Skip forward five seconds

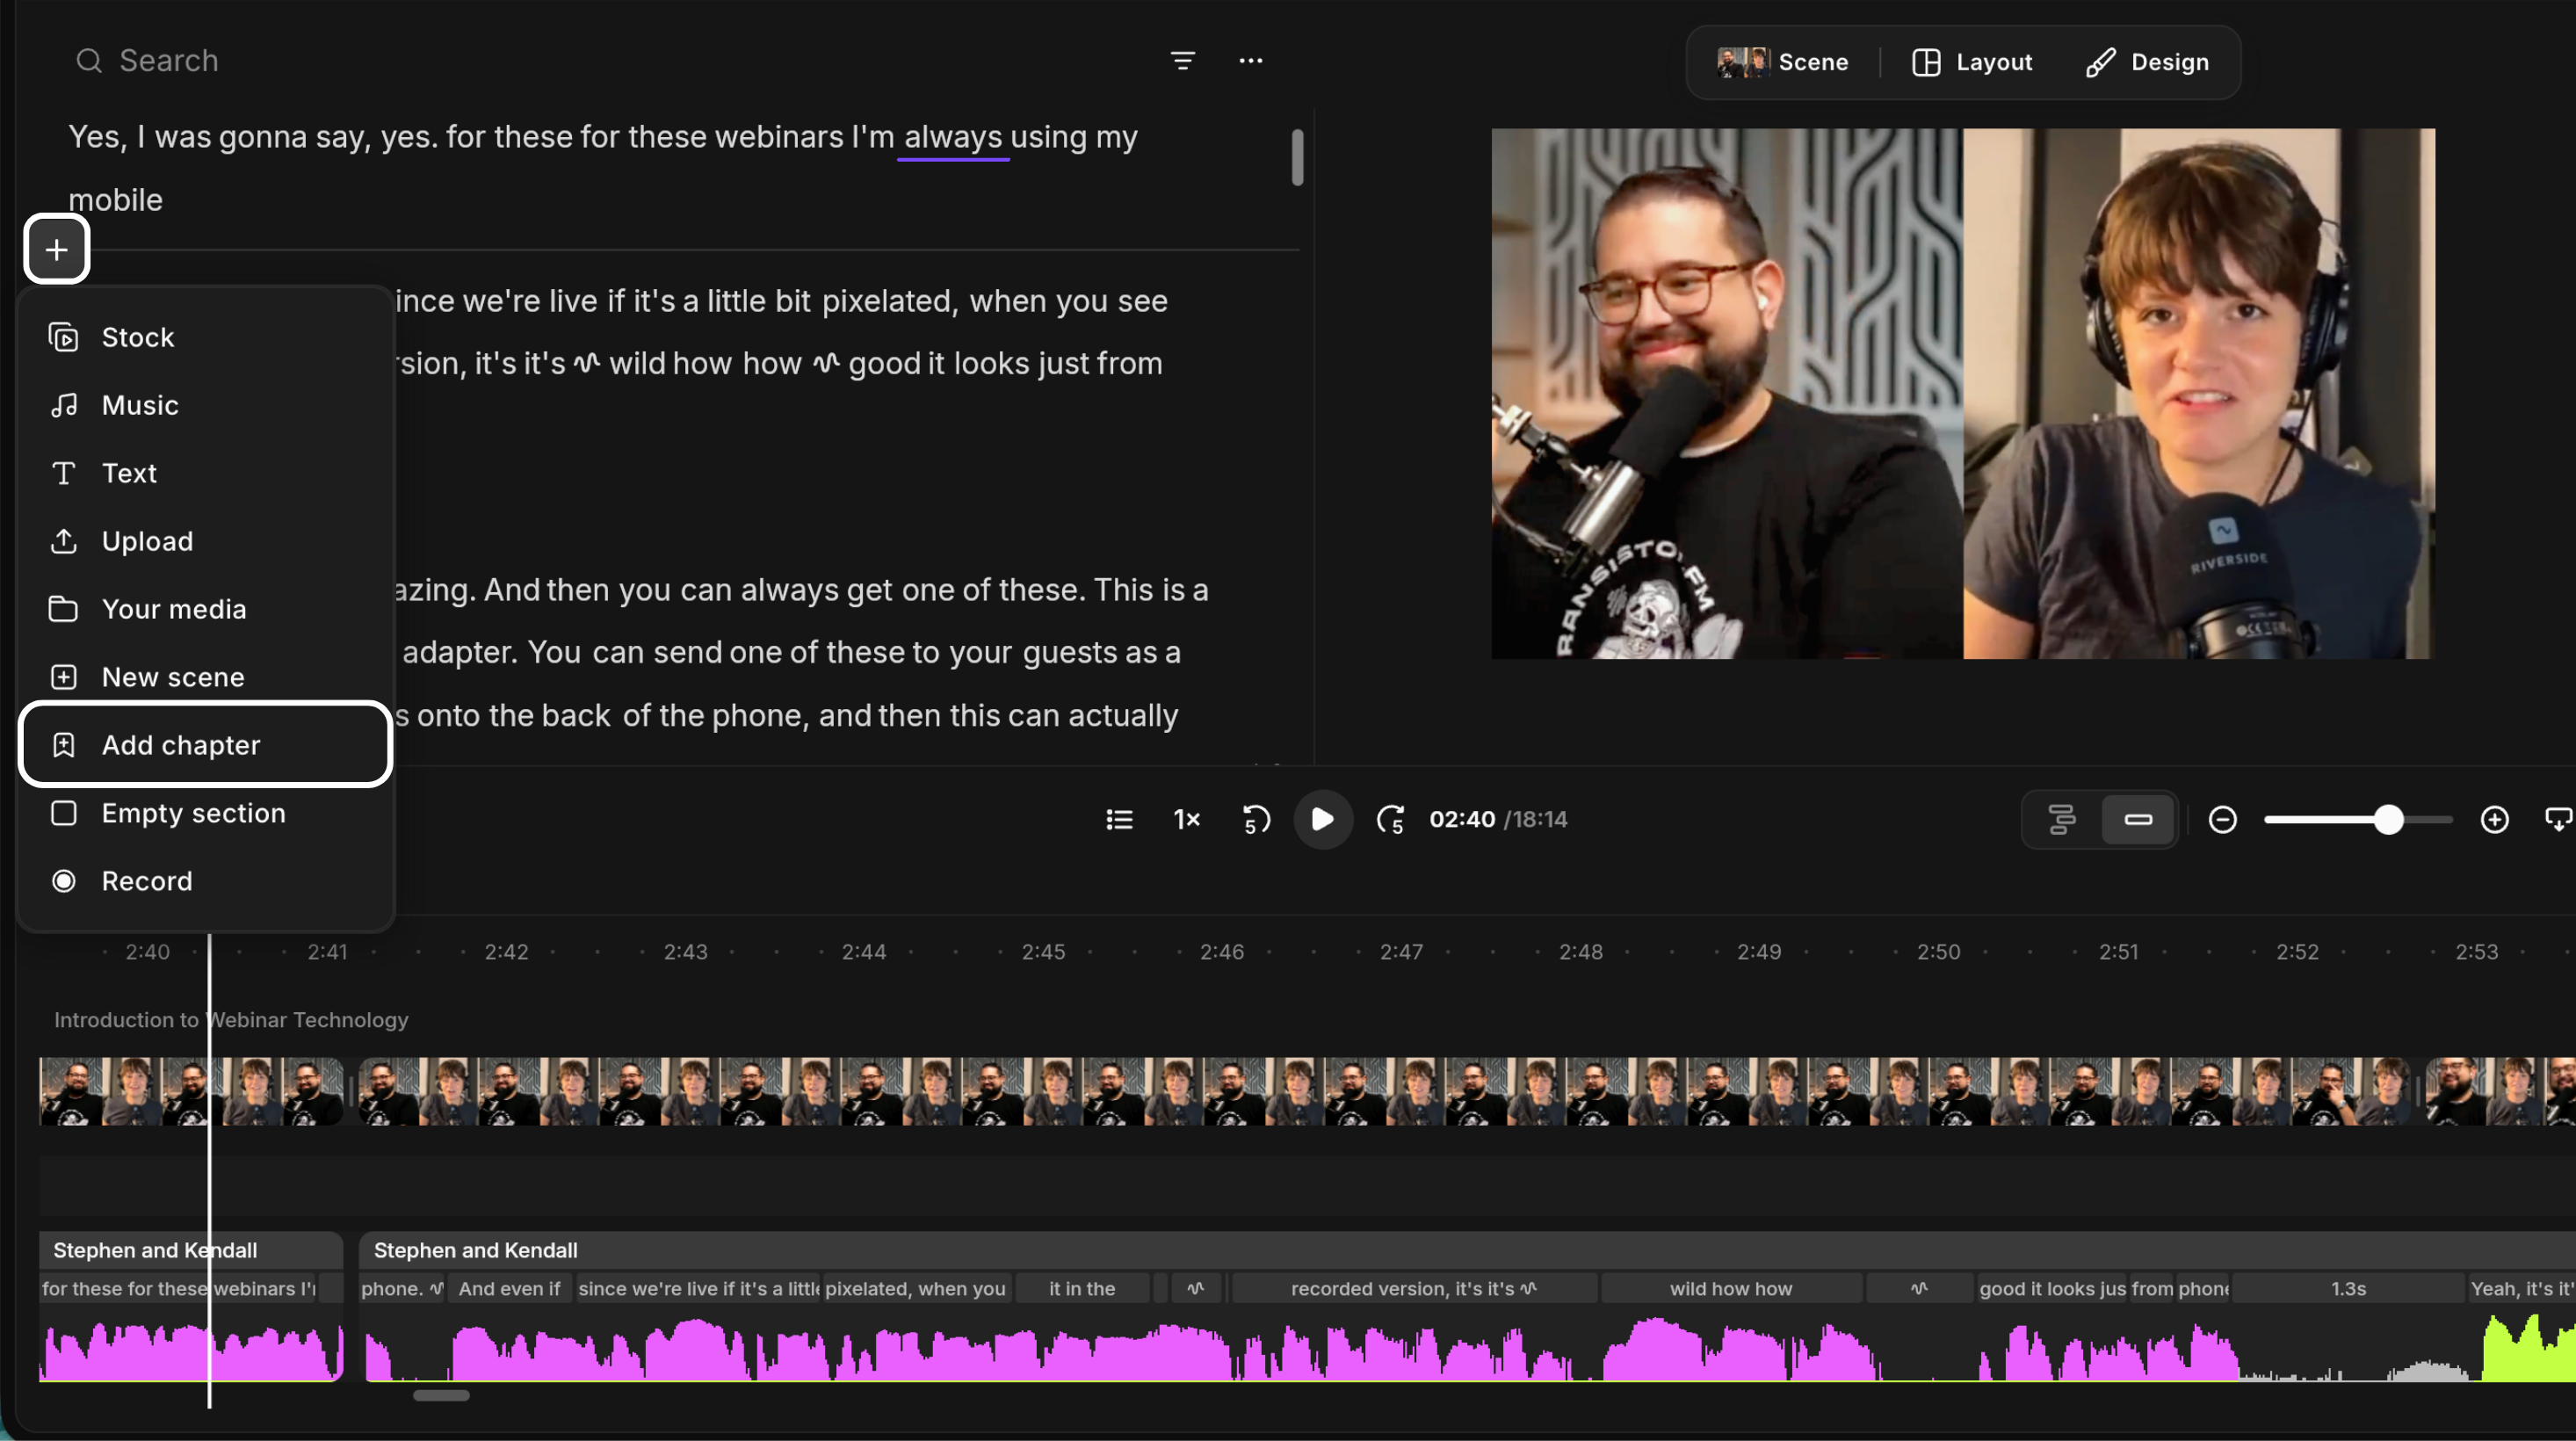[x=1391, y=820]
